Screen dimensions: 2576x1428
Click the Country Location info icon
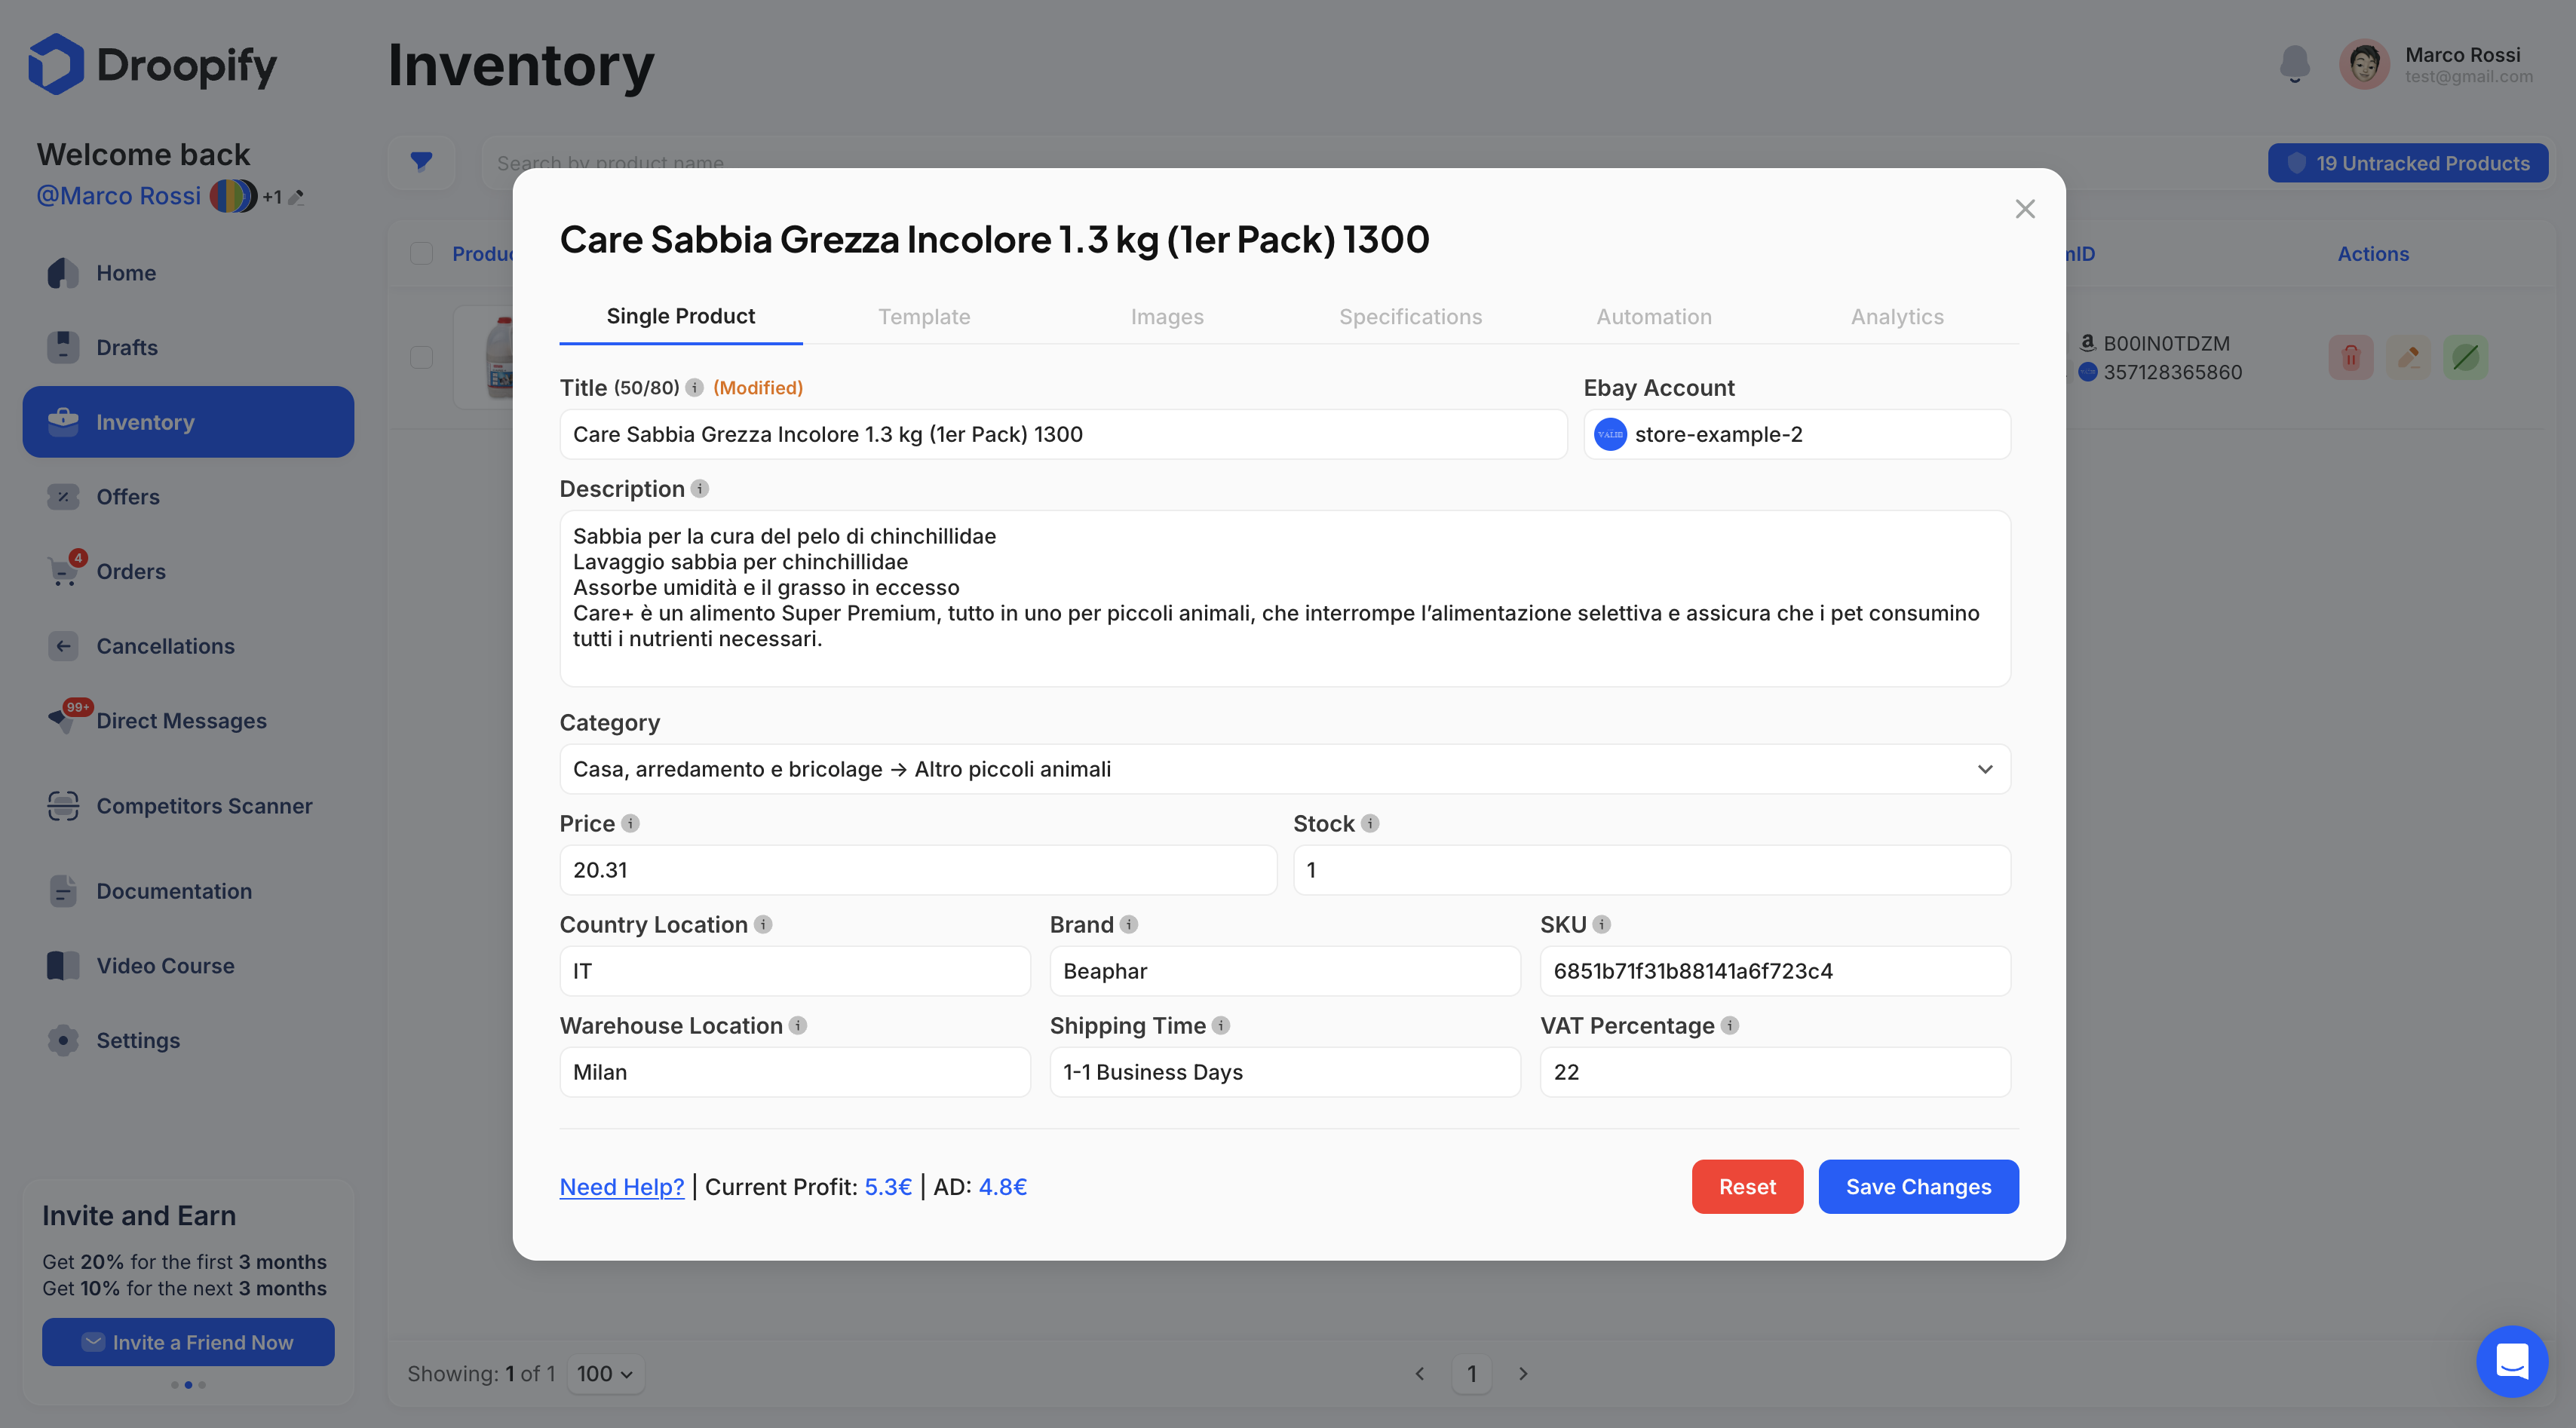pos(763,925)
